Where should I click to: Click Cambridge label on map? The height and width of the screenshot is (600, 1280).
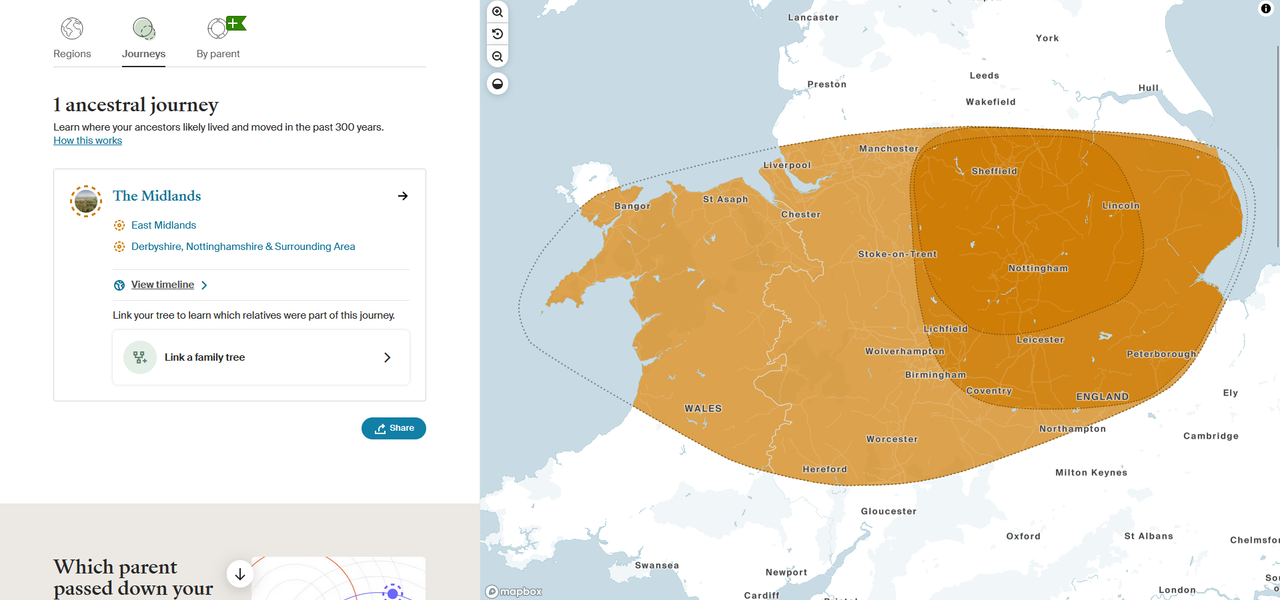pos(1211,436)
